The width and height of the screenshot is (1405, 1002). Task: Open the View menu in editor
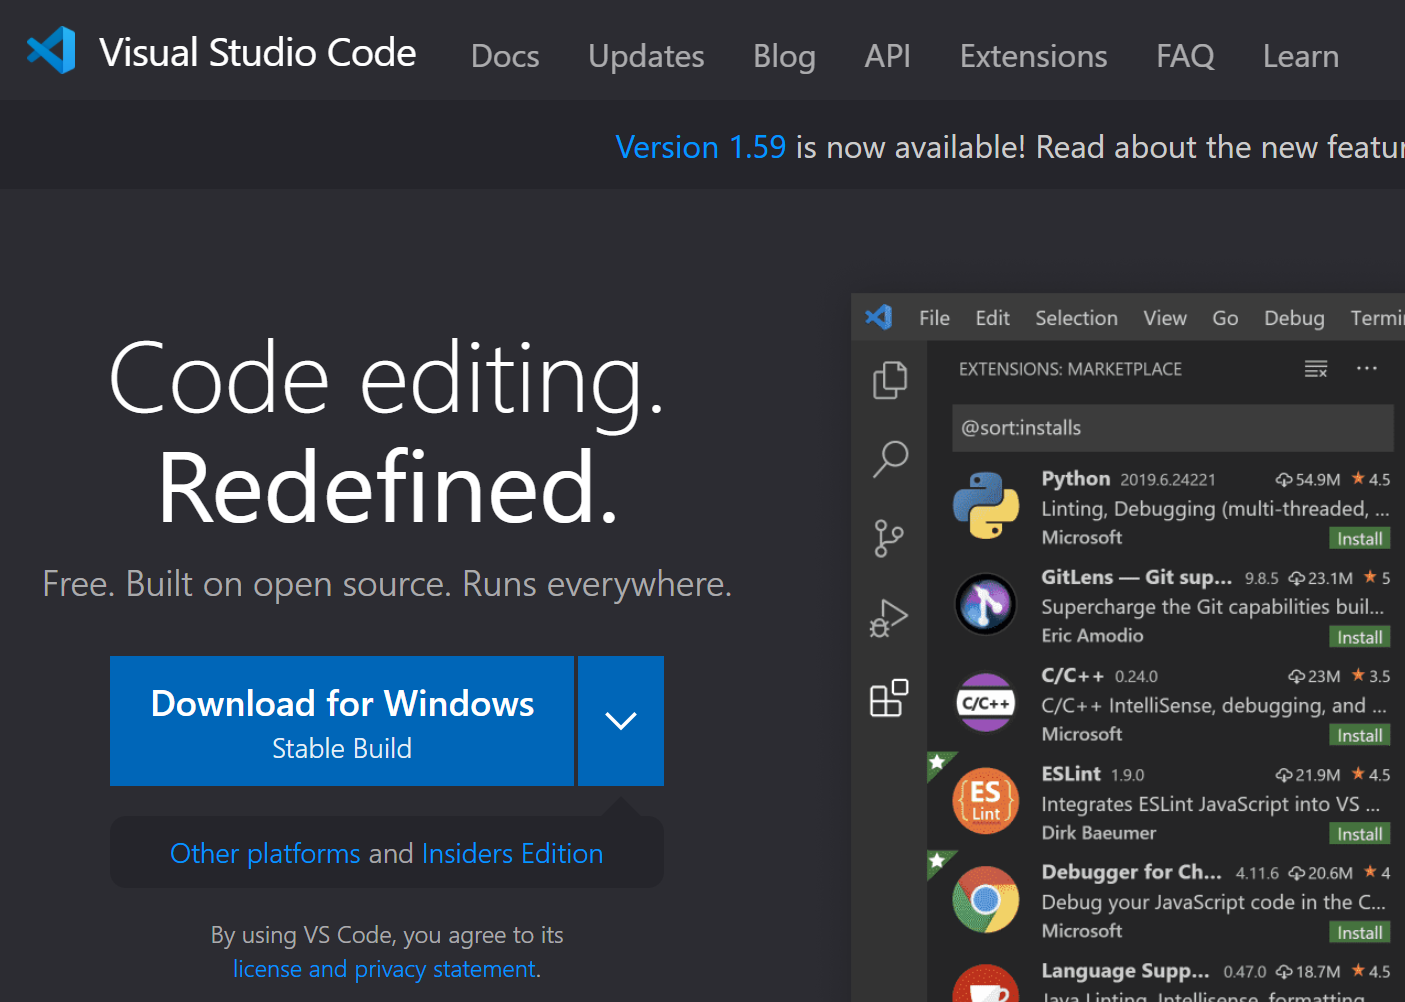(1165, 318)
